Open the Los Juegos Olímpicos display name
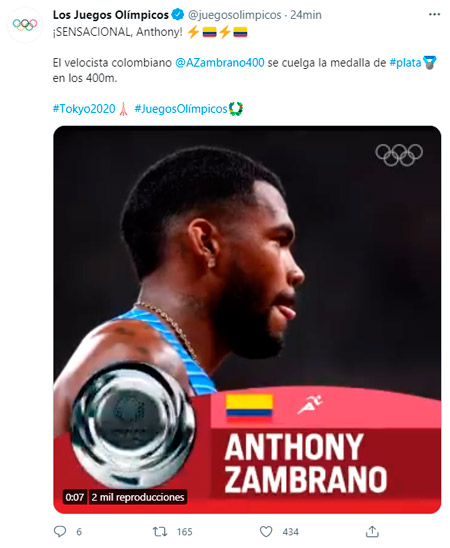 (x=111, y=15)
